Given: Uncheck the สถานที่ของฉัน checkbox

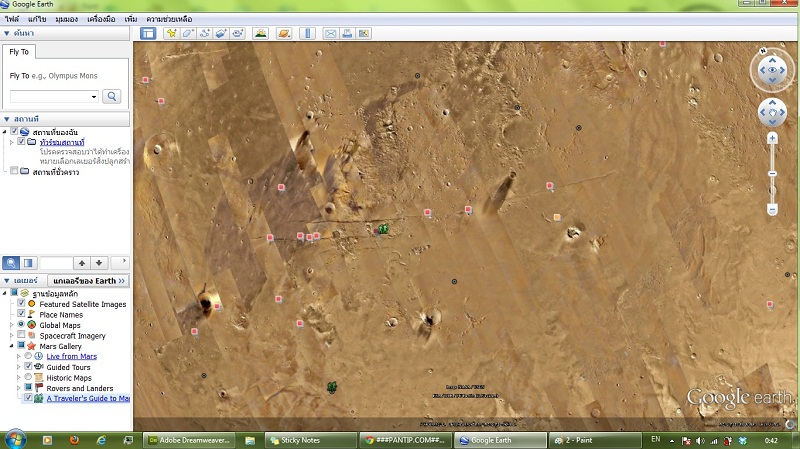Looking at the screenshot, I should tap(14, 131).
